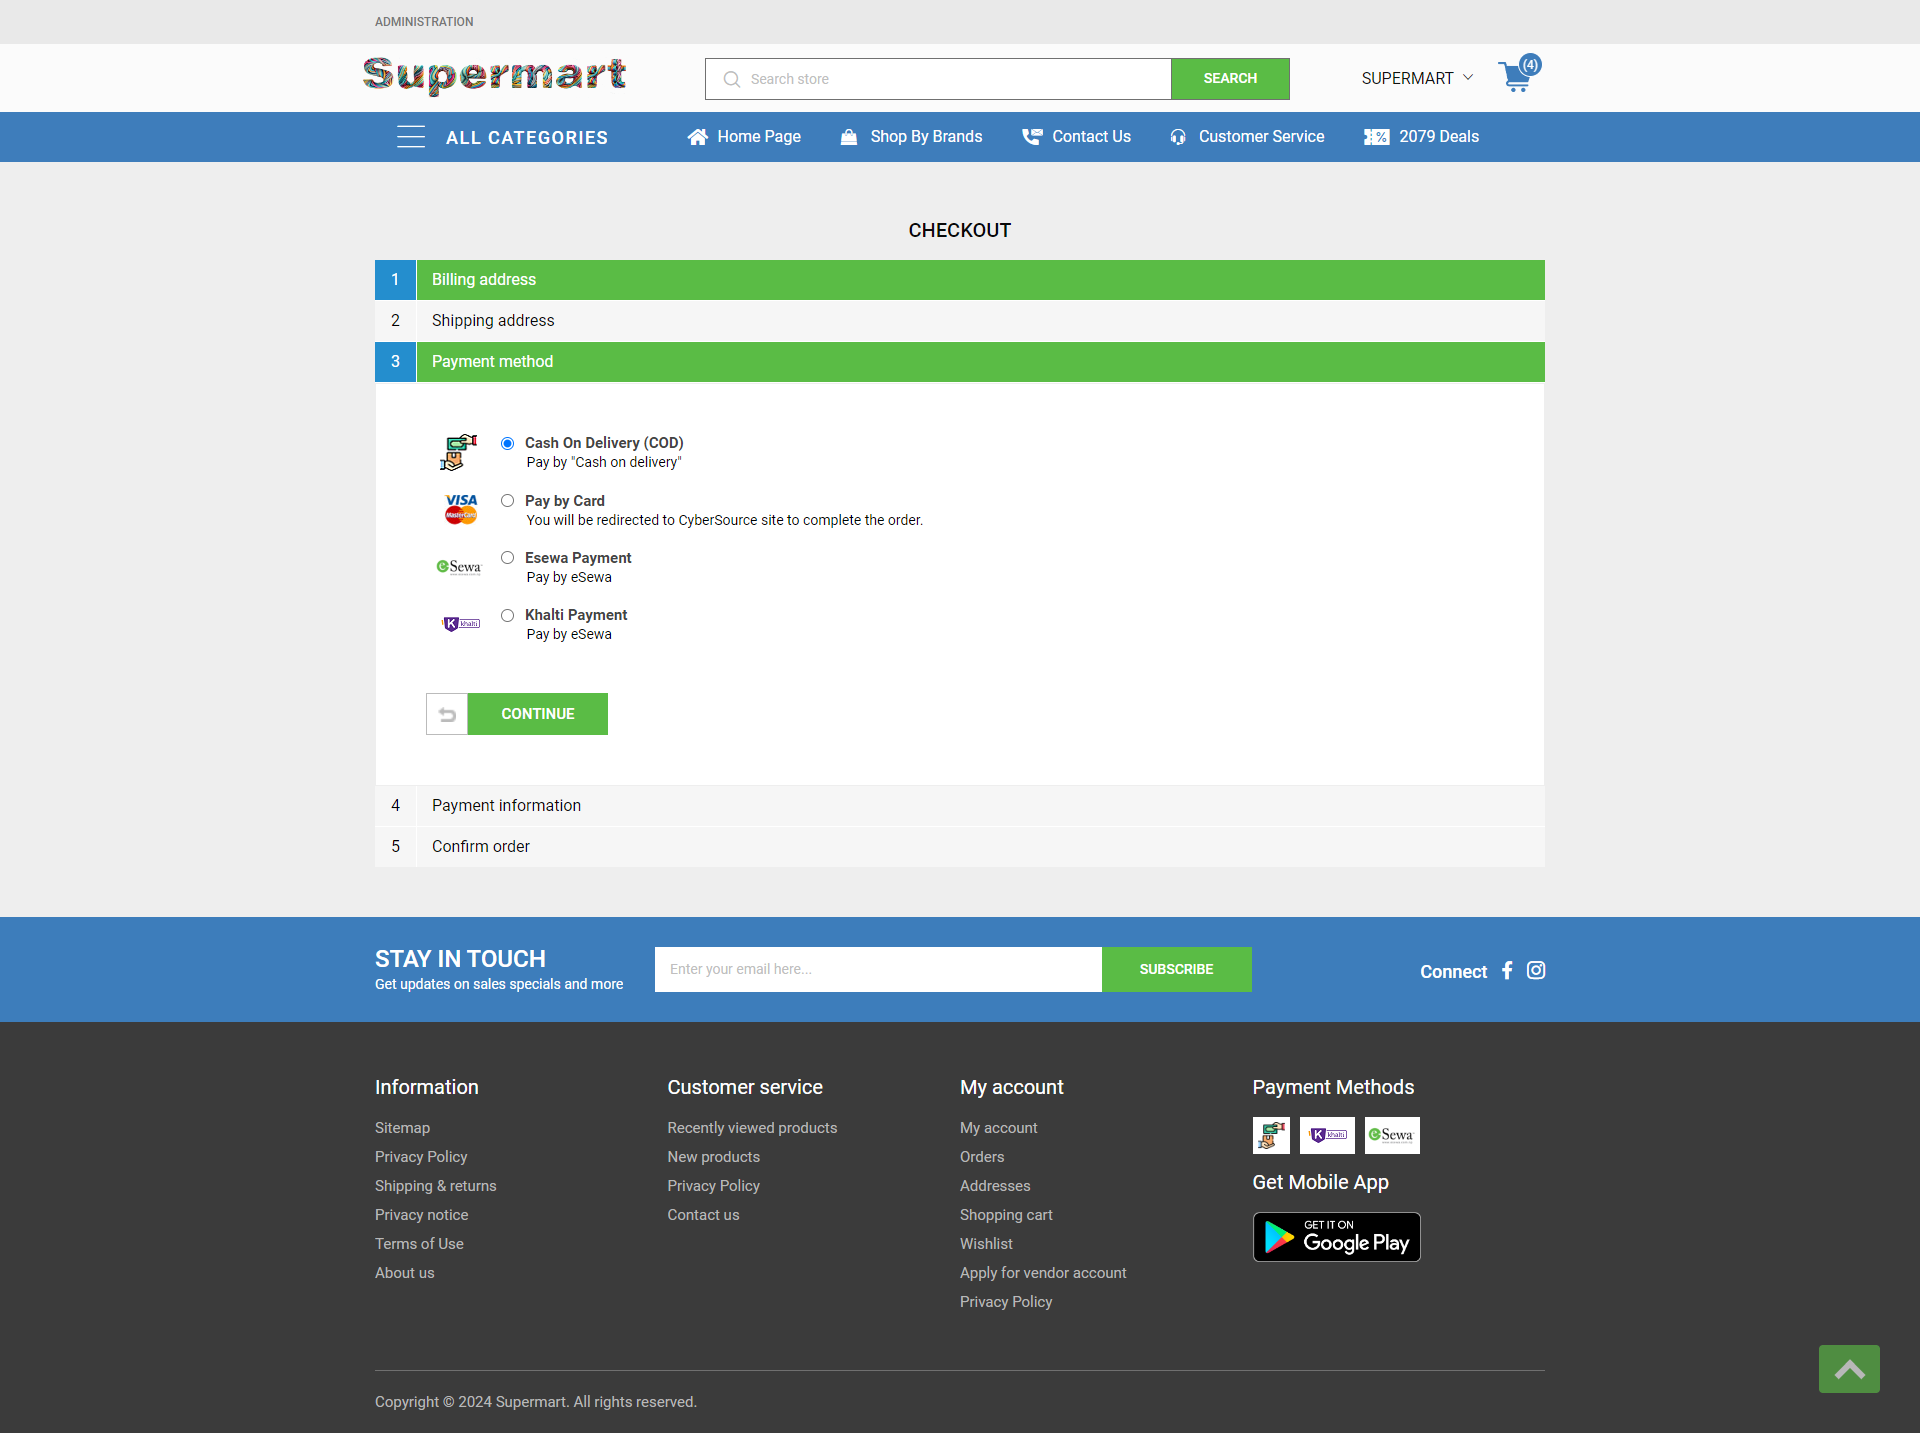Click the 2079 Deals percent icon
Image resolution: width=1920 pixels, height=1433 pixels.
tap(1376, 137)
